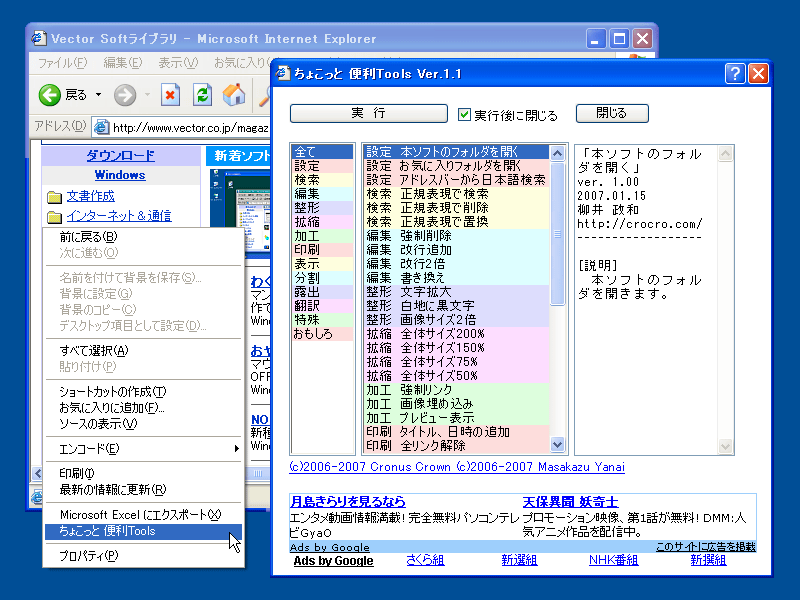Select the 翻訳 category in left list
Image resolution: width=800 pixels, height=600 pixels.
coord(322,306)
